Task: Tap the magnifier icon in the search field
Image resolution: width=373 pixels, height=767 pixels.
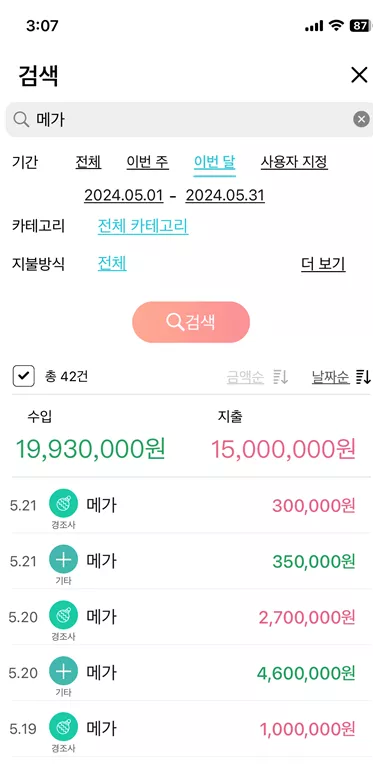Action: pos(21,119)
